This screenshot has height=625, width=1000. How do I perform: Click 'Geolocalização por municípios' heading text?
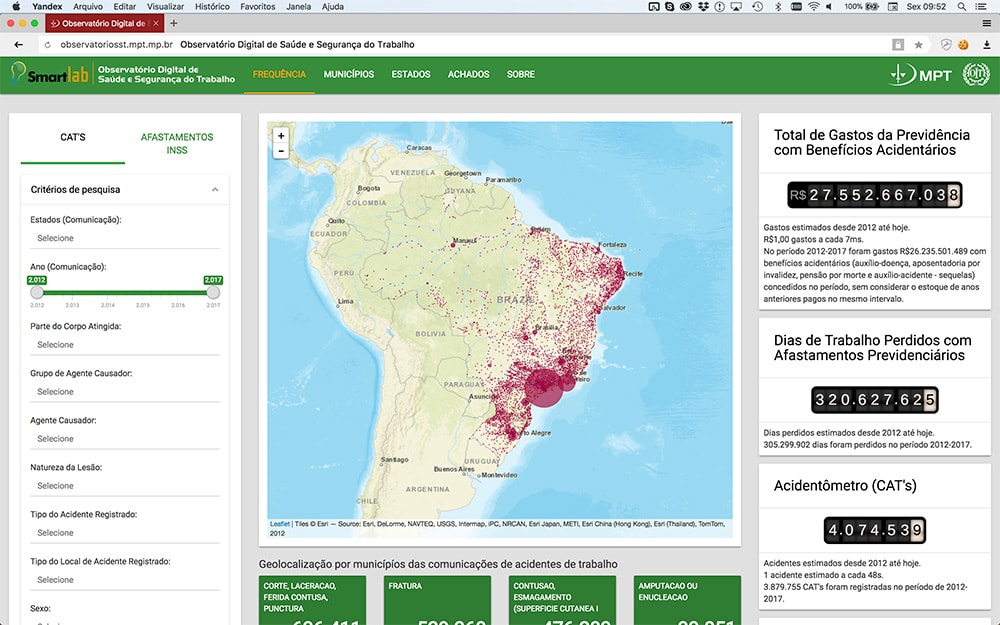pyautogui.click(x=438, y=564)
